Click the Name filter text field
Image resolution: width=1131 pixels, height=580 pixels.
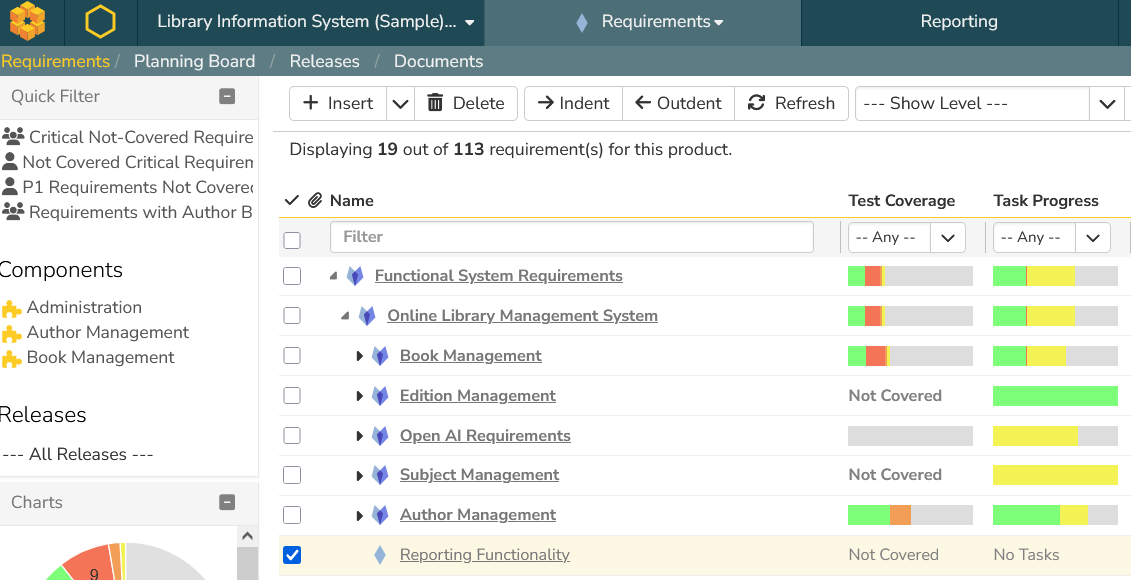571,237
